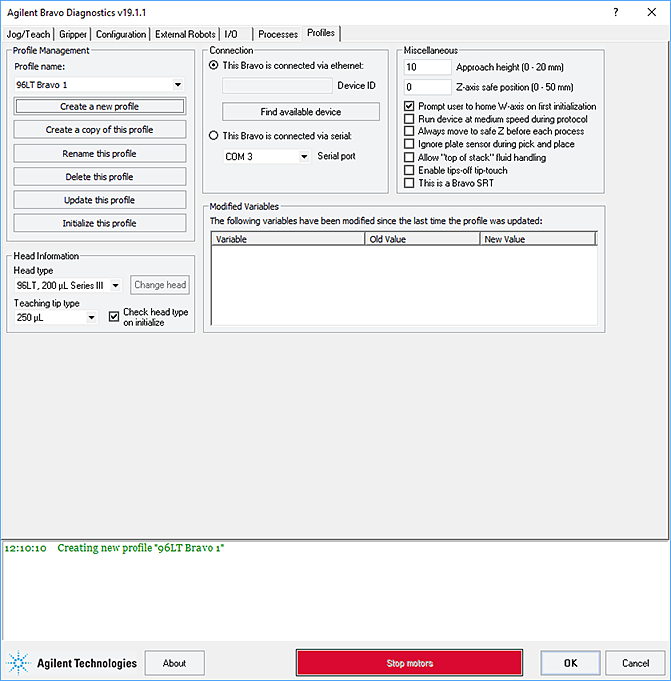This screenshot has height=681, width=671.
Task: Toggle 'Run device at medium speed' checkbox
Action: (409, 119)
